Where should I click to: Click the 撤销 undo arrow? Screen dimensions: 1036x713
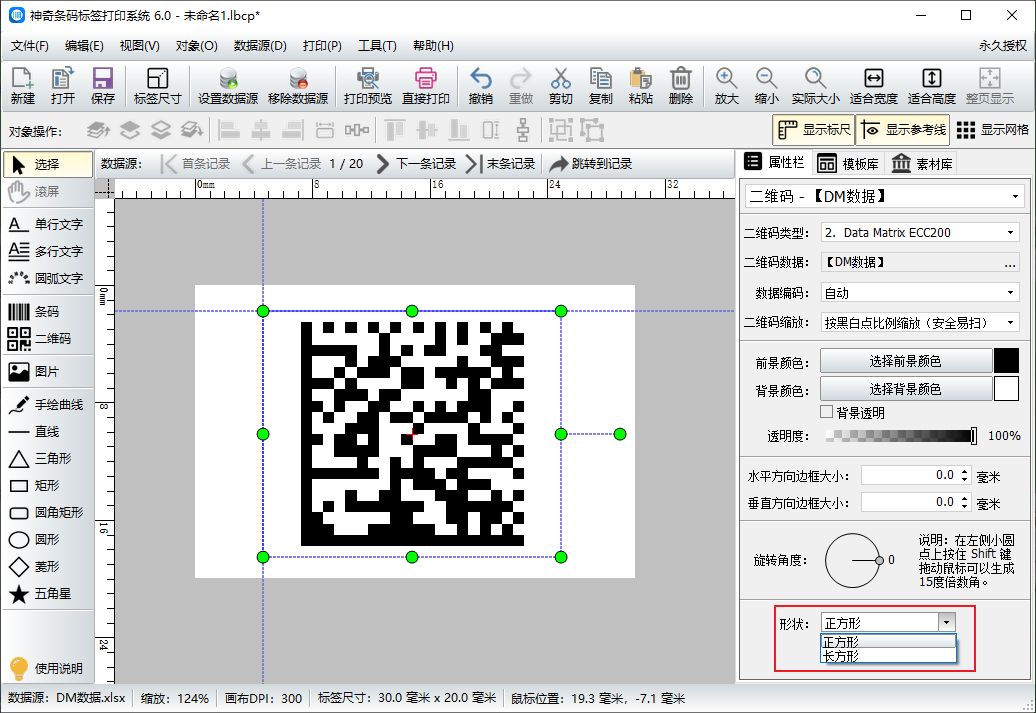pos(480,86)
